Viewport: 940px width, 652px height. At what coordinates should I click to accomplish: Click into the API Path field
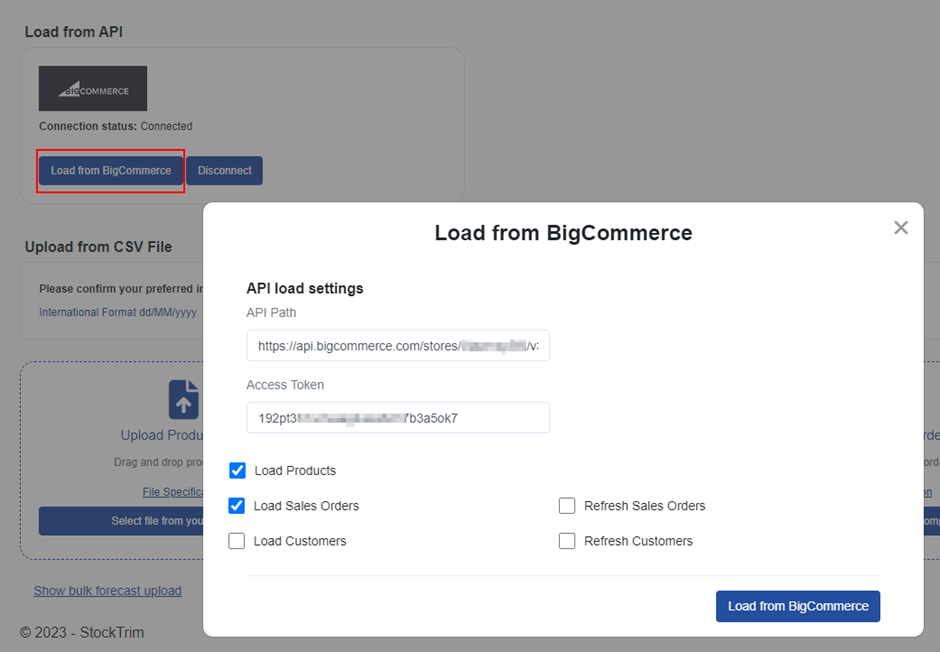click(398, 346)
